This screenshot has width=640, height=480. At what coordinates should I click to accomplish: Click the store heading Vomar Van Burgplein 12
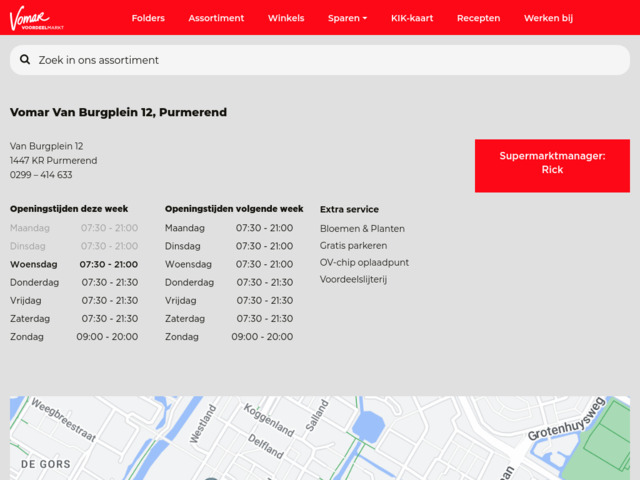(x=118, y=113)
